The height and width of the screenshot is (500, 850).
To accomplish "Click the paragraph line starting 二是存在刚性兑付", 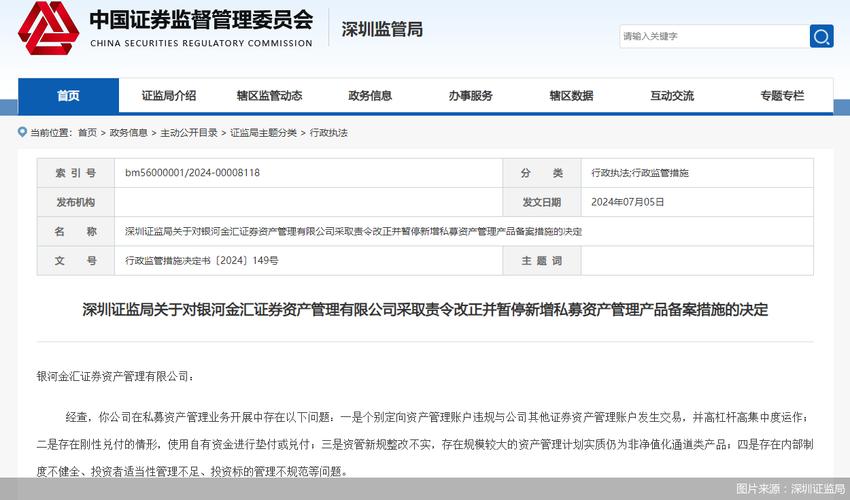I will (425, 444).
